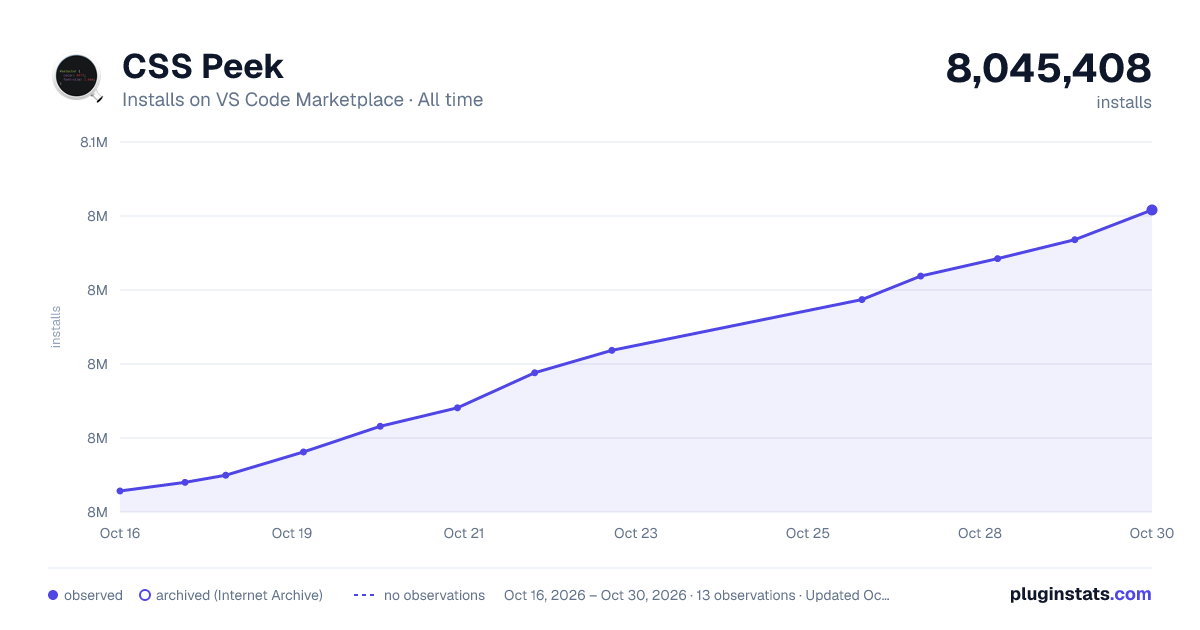Viewport: 1200px width, 630px height.
Task: Select the large Oct 30 data point
Action: (x=1152, y=210)
